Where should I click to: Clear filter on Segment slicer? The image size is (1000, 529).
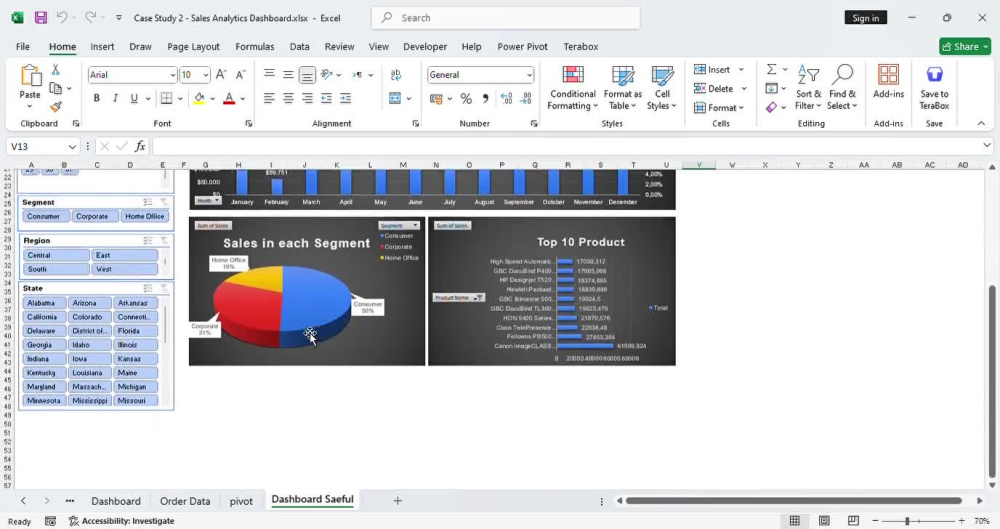(x=164, y=202)
